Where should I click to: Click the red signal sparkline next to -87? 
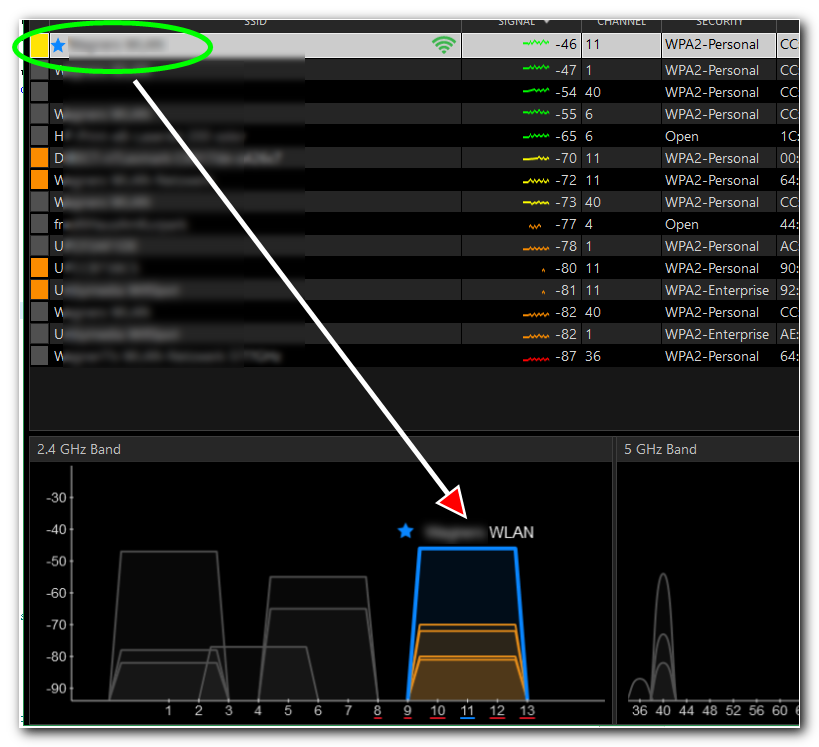pos(535,359)
